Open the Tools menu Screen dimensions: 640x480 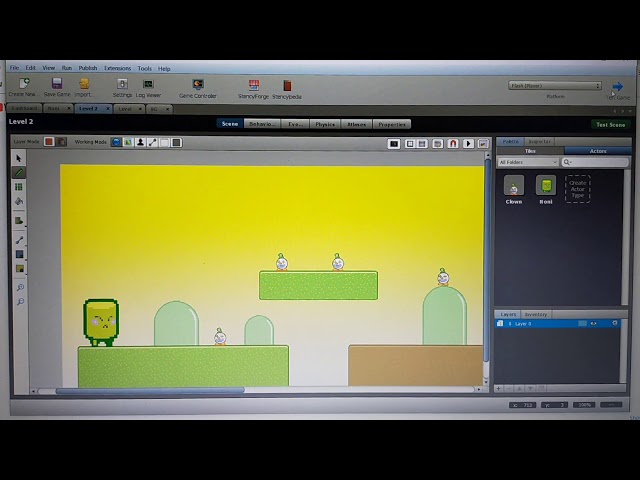pos(144,69)
